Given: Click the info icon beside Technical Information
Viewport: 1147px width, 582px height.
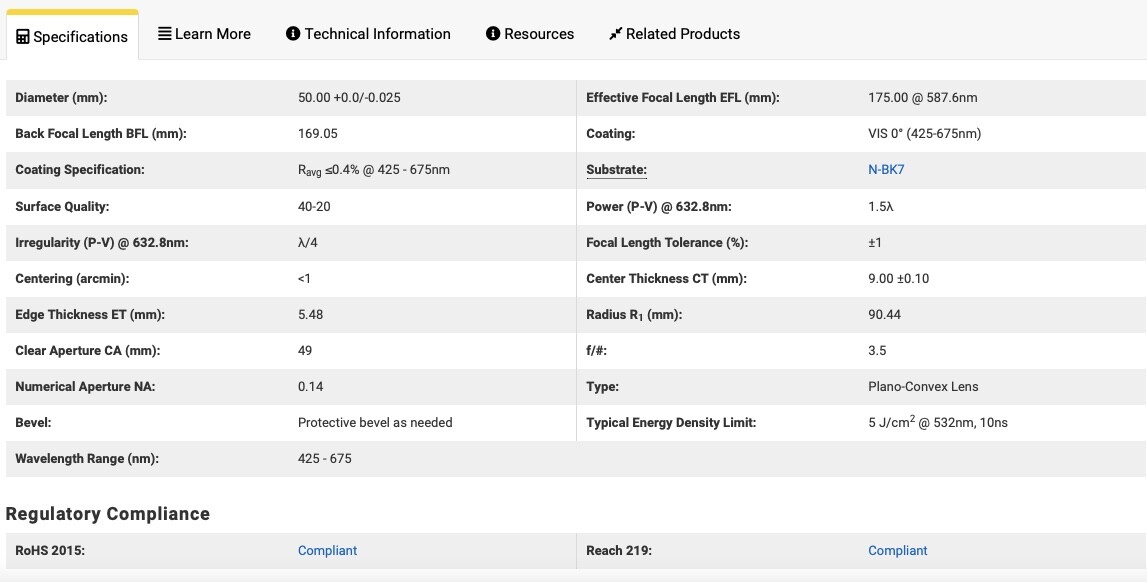Looking at the screenshot, I should (293, 34).
